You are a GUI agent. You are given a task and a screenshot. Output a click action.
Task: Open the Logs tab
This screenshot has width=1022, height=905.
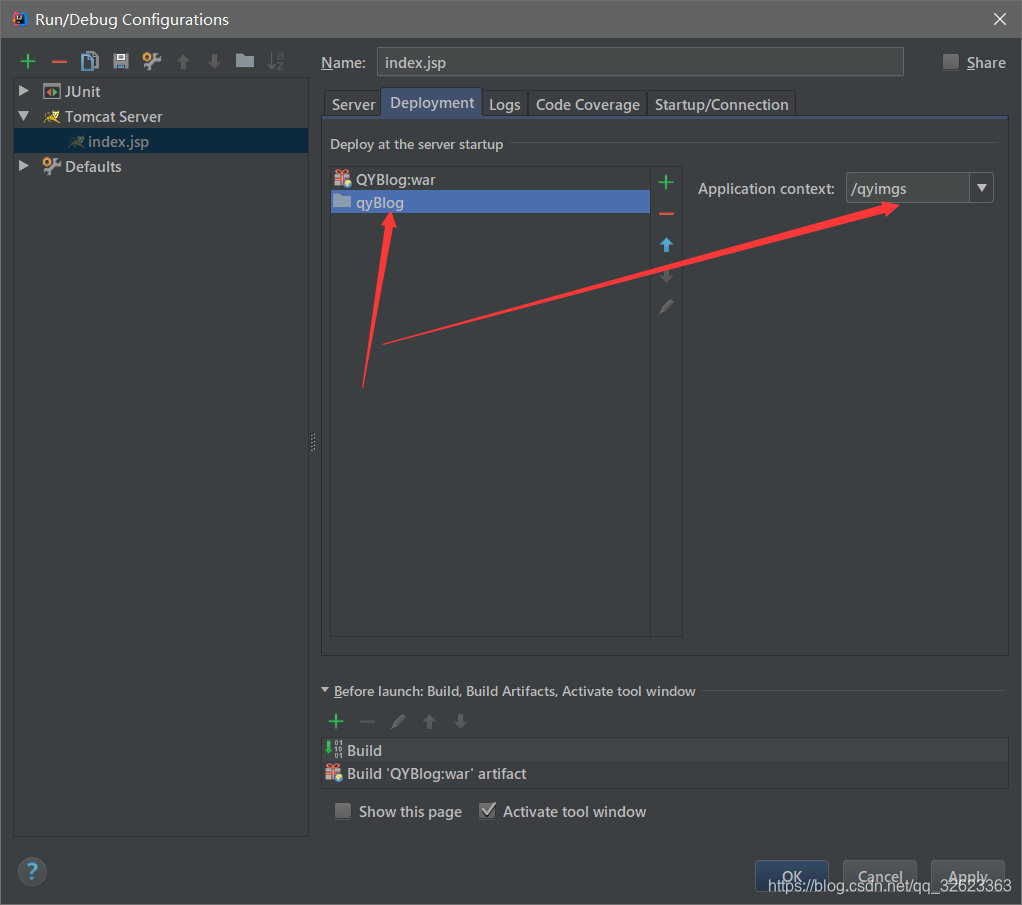point(504,104)
